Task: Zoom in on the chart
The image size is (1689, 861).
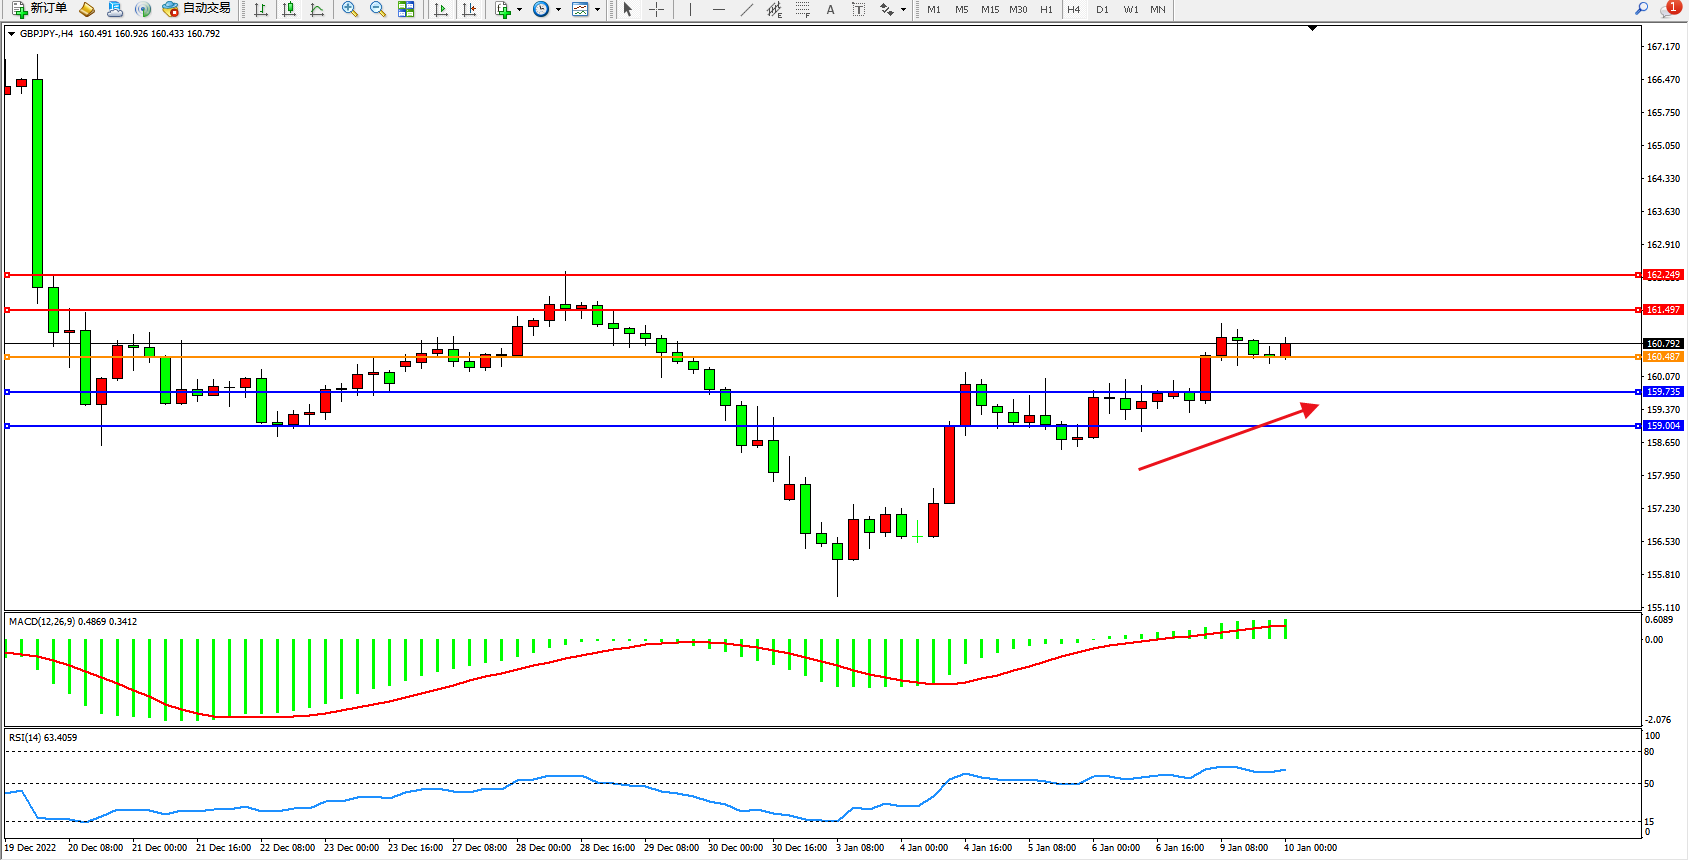Action: (349, 9)
